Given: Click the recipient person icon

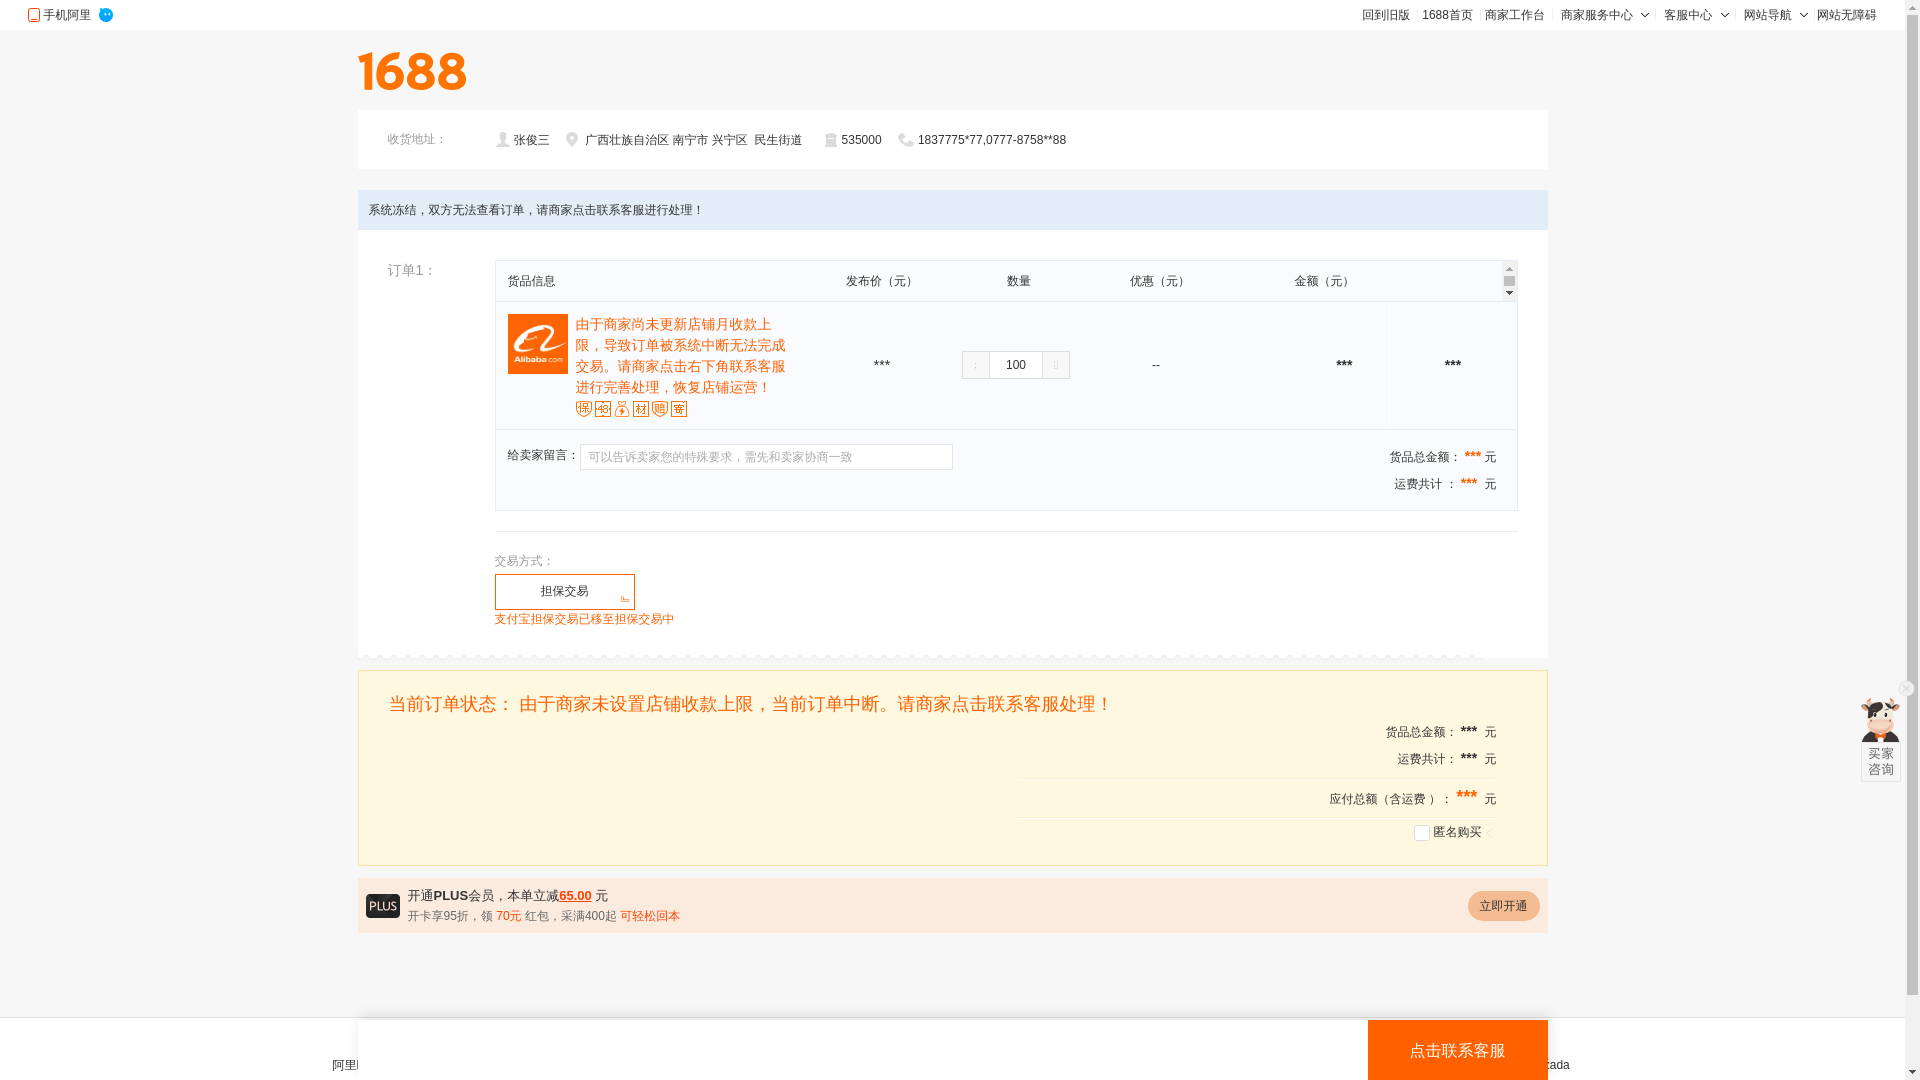Looking at the screenshot, I should (503, 140).
